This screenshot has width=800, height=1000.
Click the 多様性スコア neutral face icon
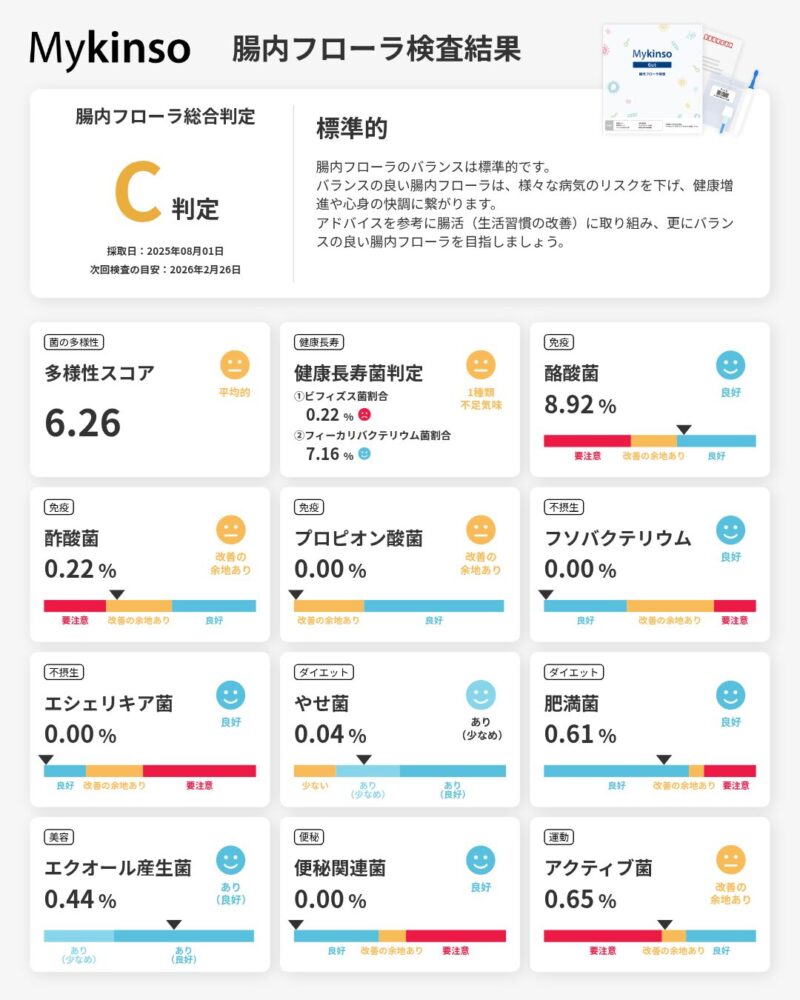pyautogui.click(x=234, y=364)
